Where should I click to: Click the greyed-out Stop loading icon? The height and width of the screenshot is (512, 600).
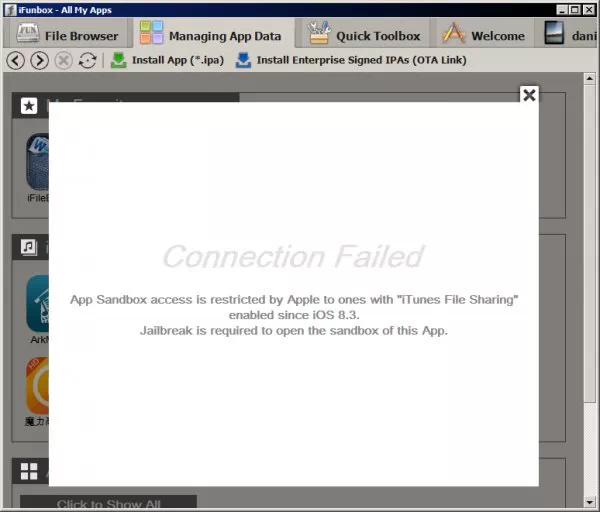click(63, 60)
